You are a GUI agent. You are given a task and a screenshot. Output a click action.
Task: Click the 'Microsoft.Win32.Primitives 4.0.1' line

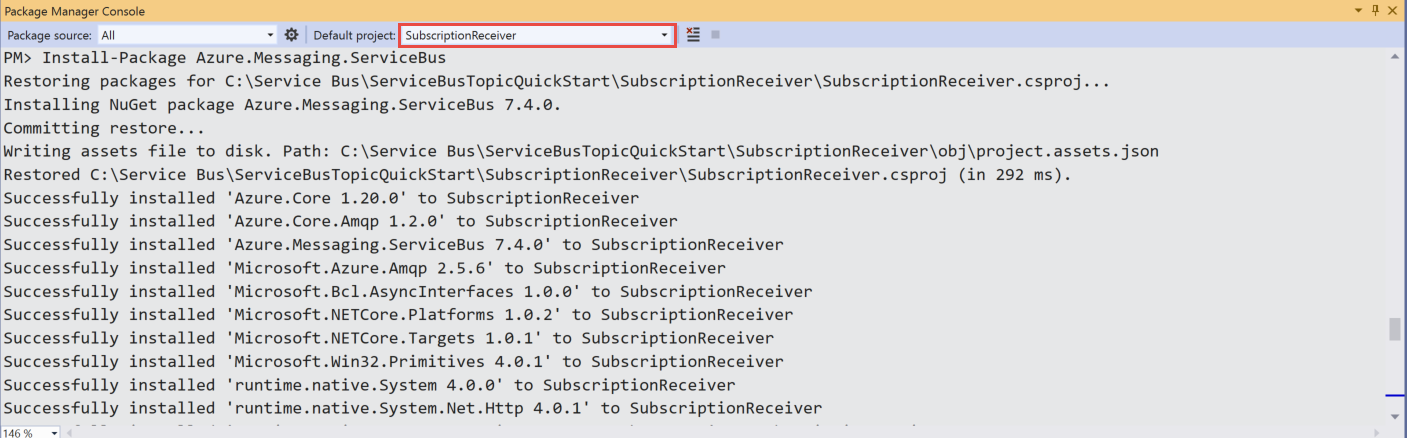(x=393, y=361)
